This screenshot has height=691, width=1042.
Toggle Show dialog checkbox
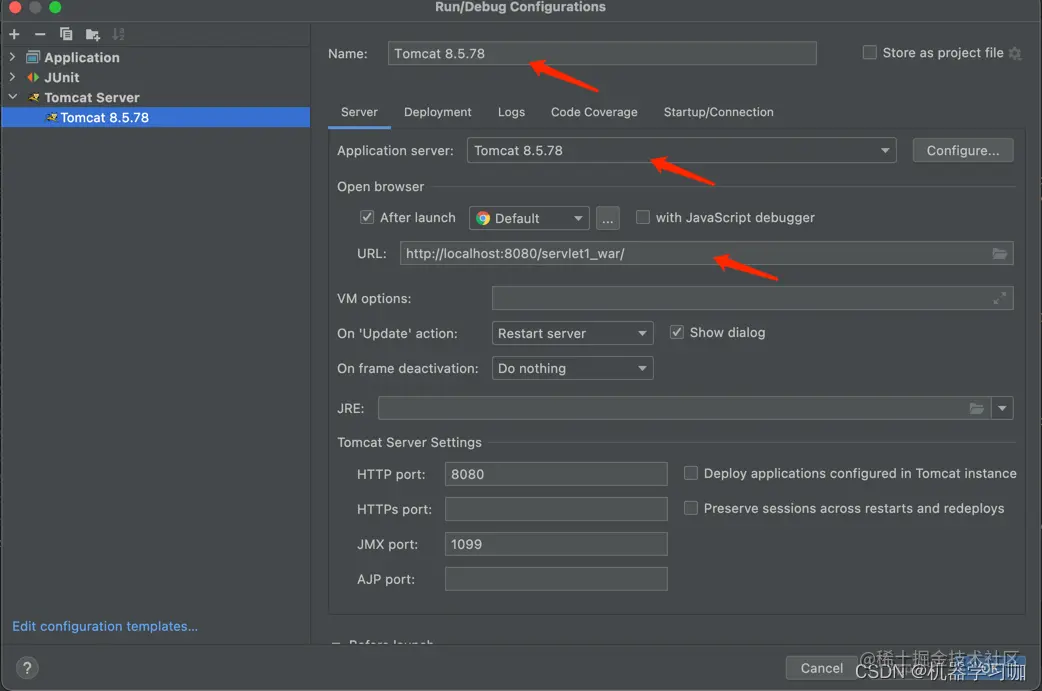click(x=677, y=332)
